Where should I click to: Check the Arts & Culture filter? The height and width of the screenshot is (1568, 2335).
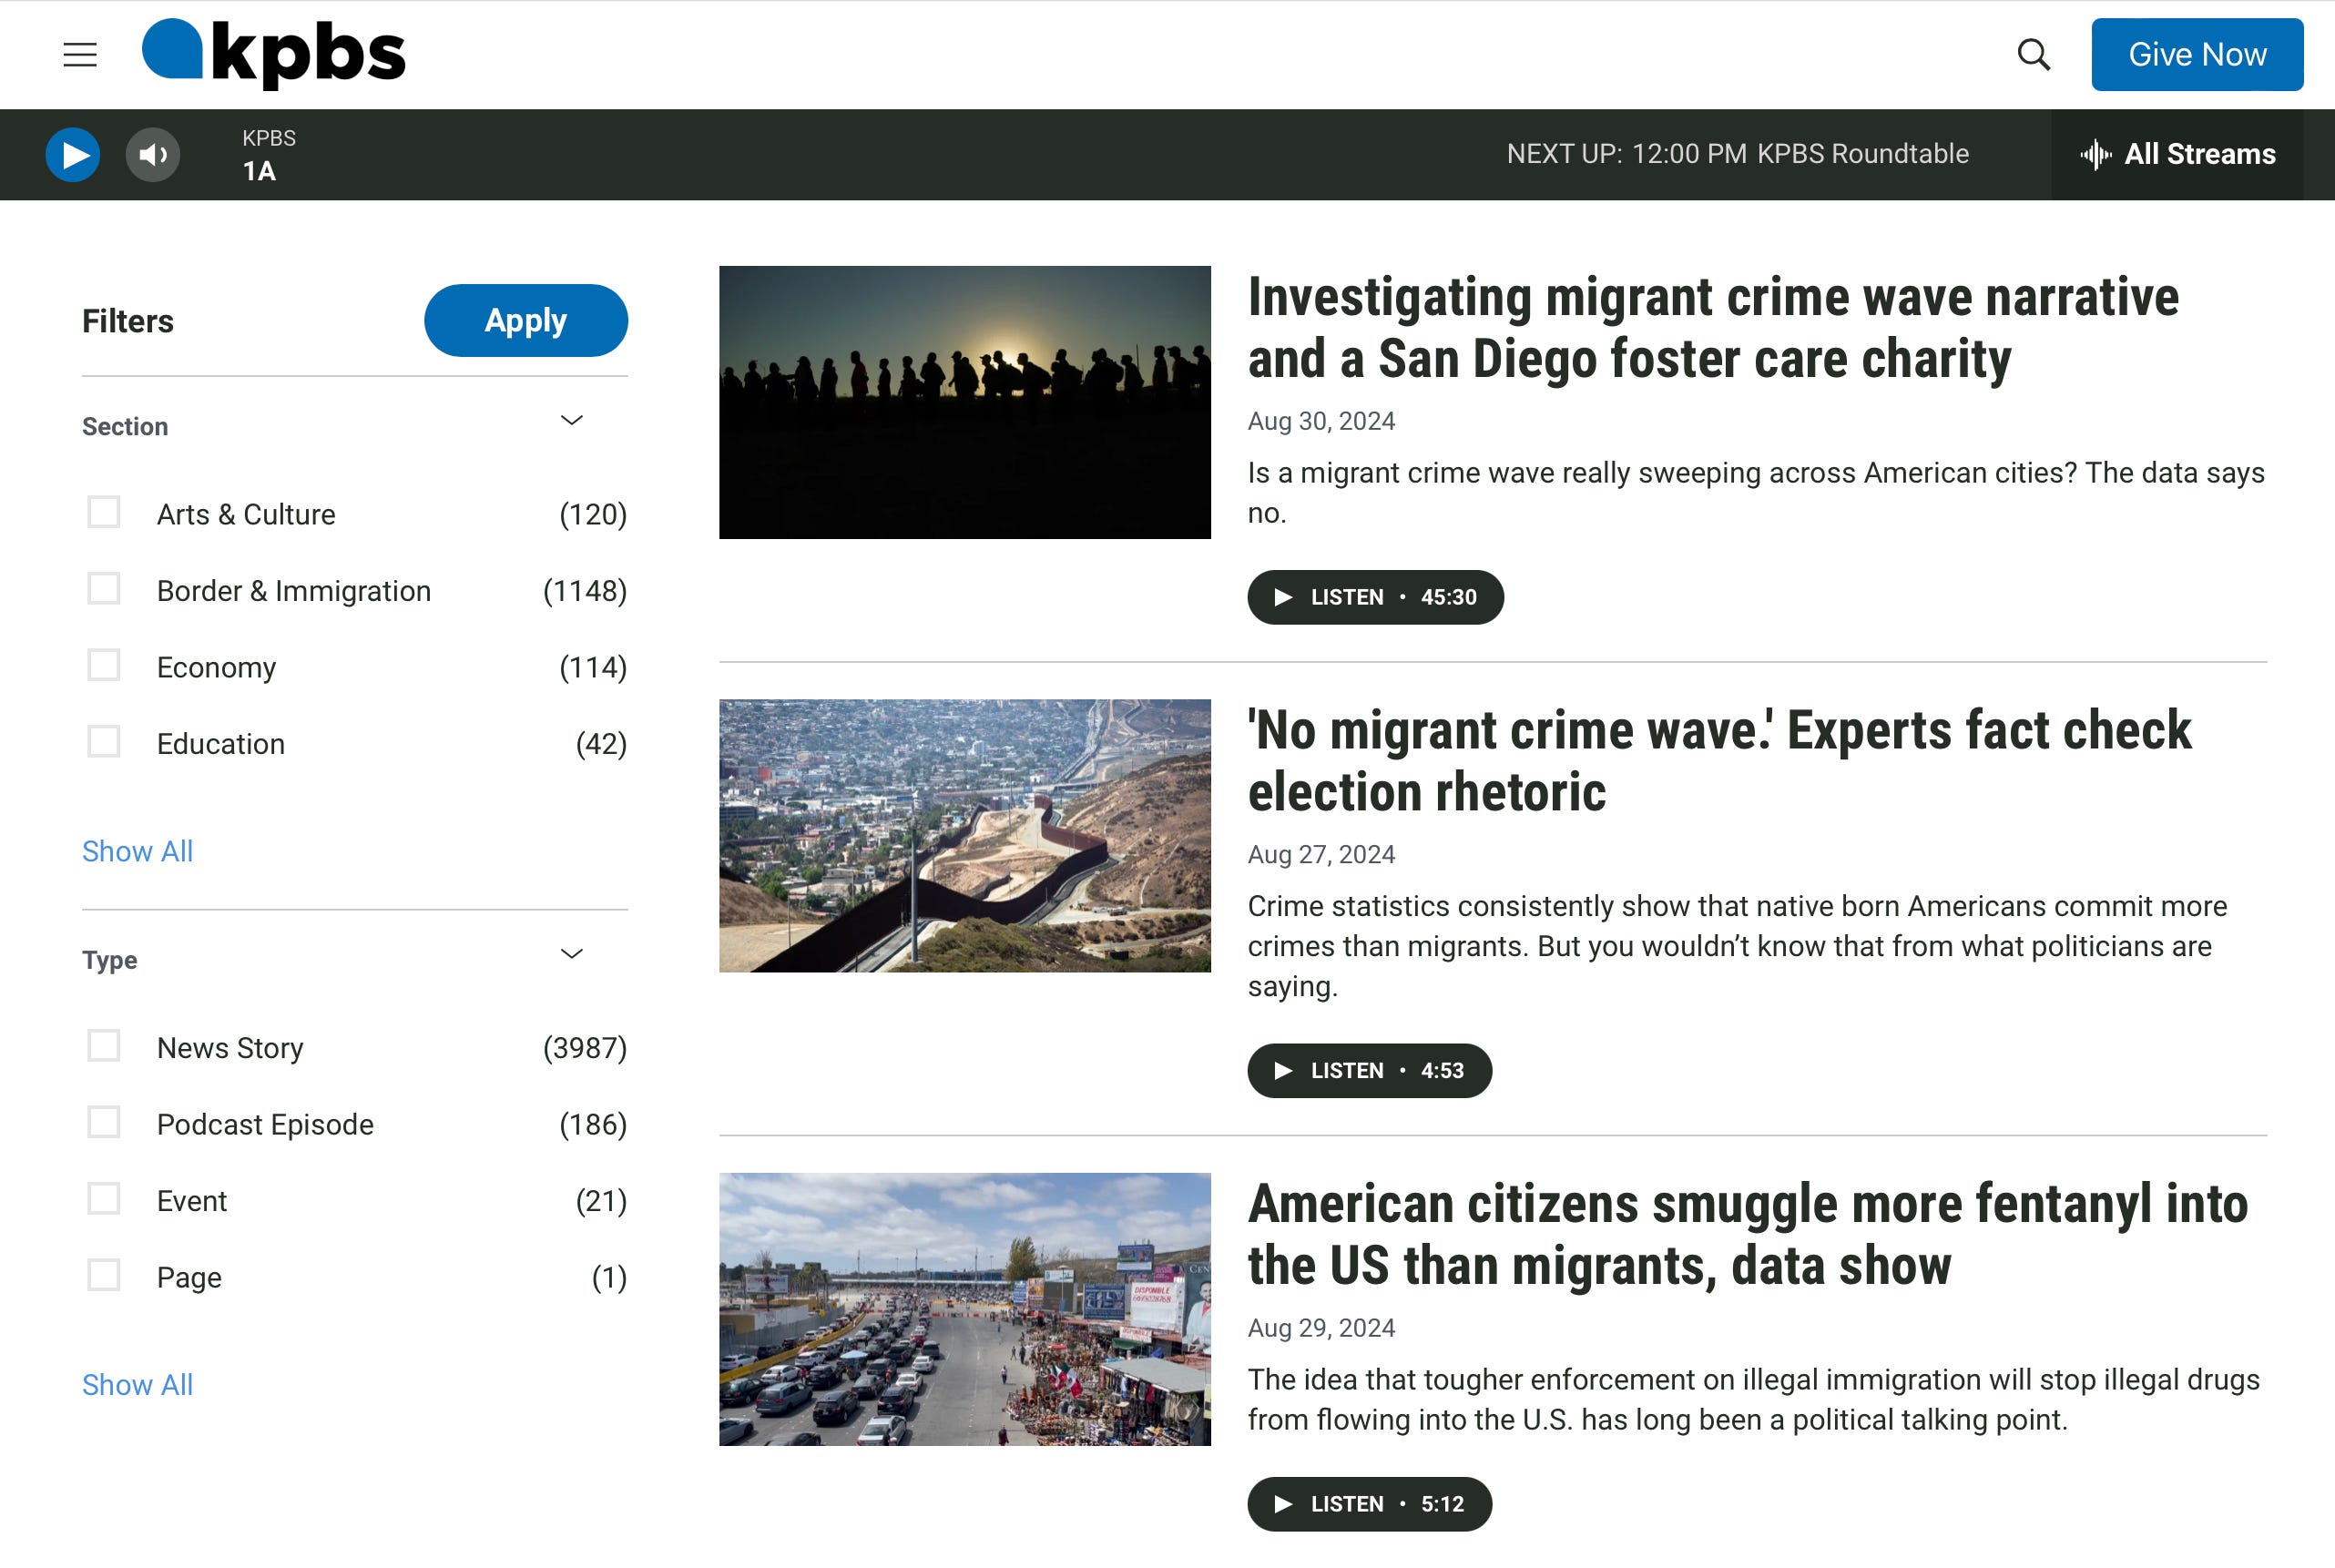[104, 512]
